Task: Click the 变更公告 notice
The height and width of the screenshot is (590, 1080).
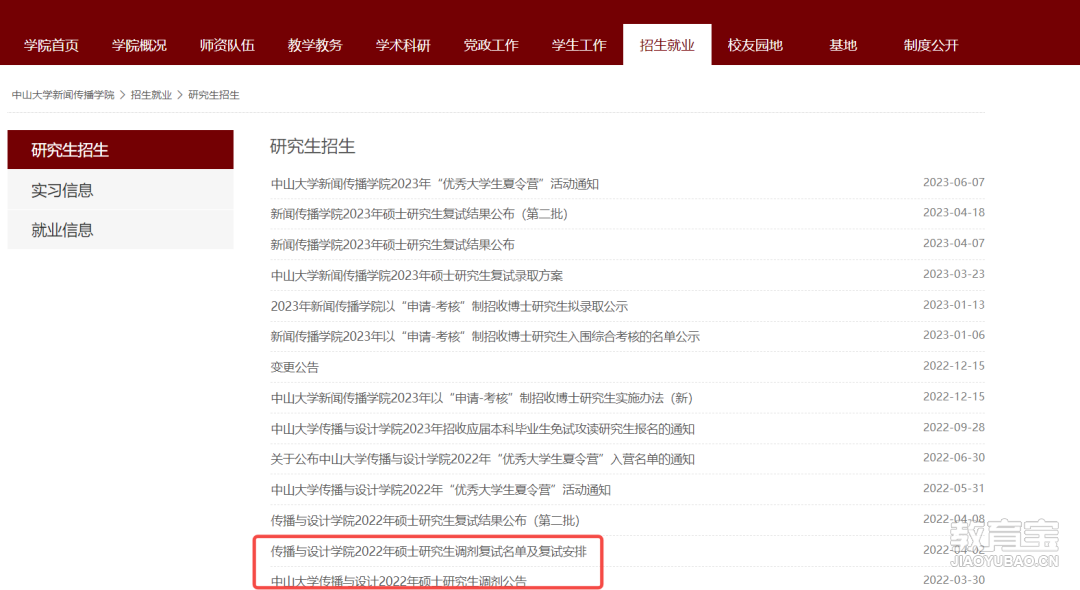Action: 295,368
